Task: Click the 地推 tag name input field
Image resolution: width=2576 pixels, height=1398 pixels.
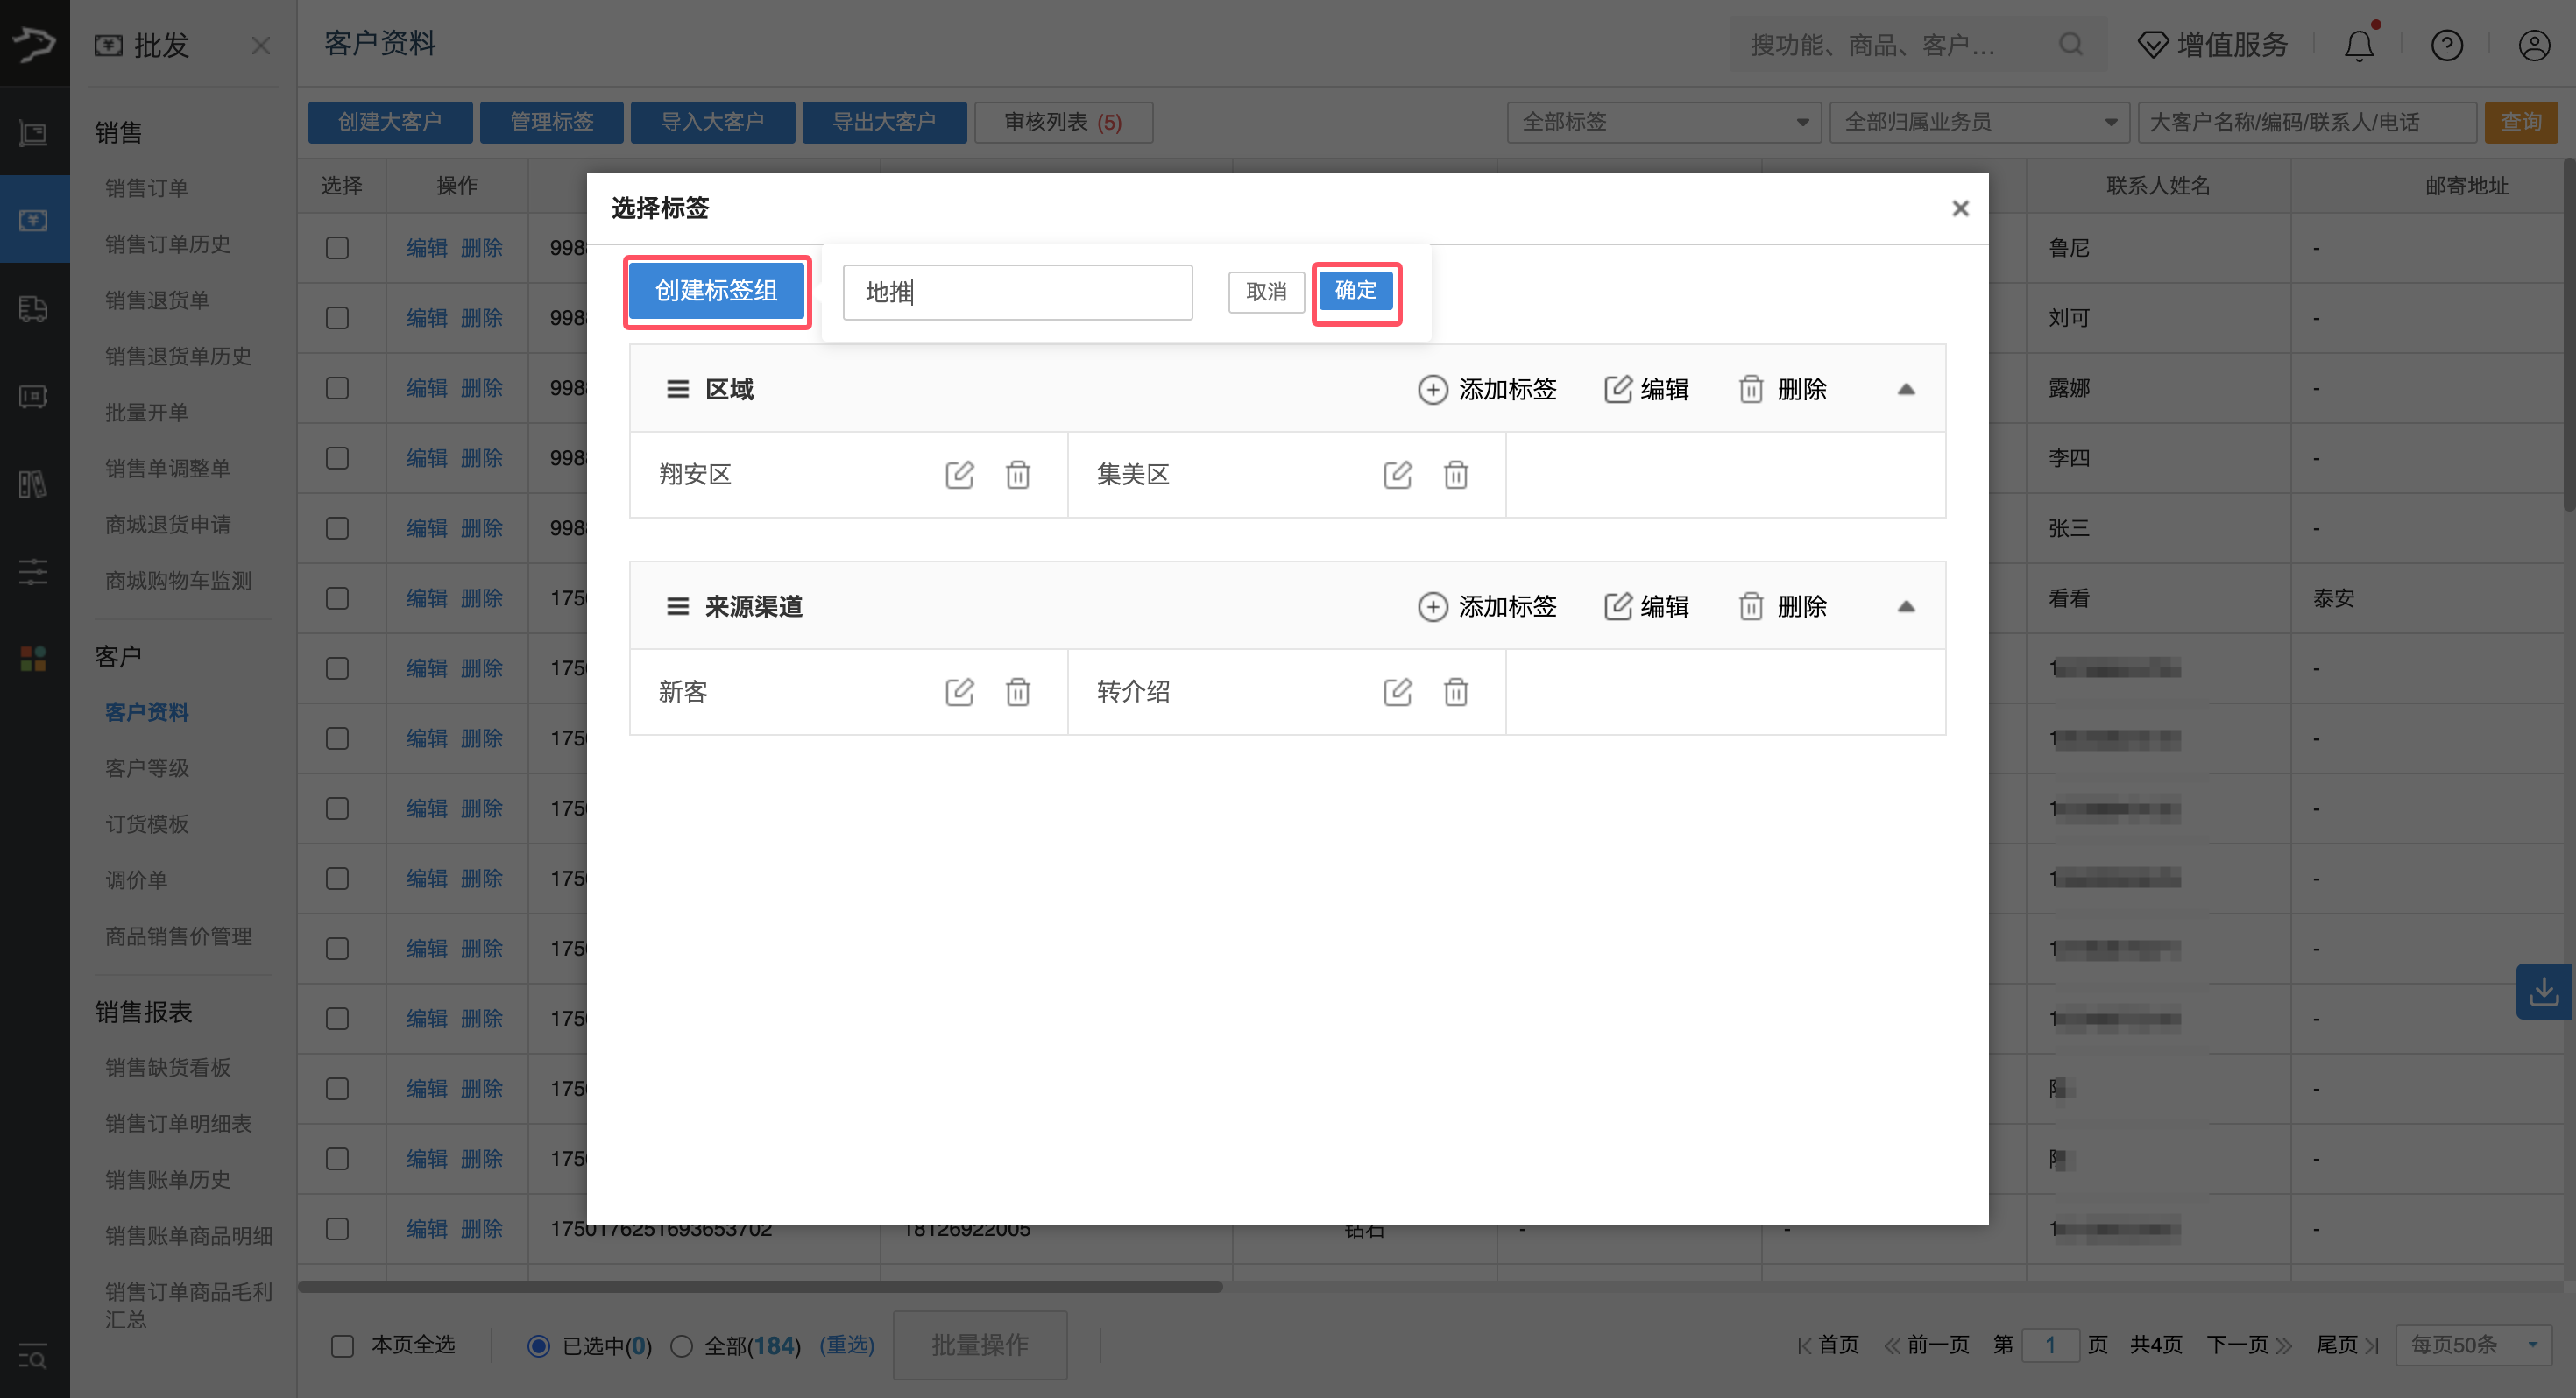Action: pos(1017,291)
